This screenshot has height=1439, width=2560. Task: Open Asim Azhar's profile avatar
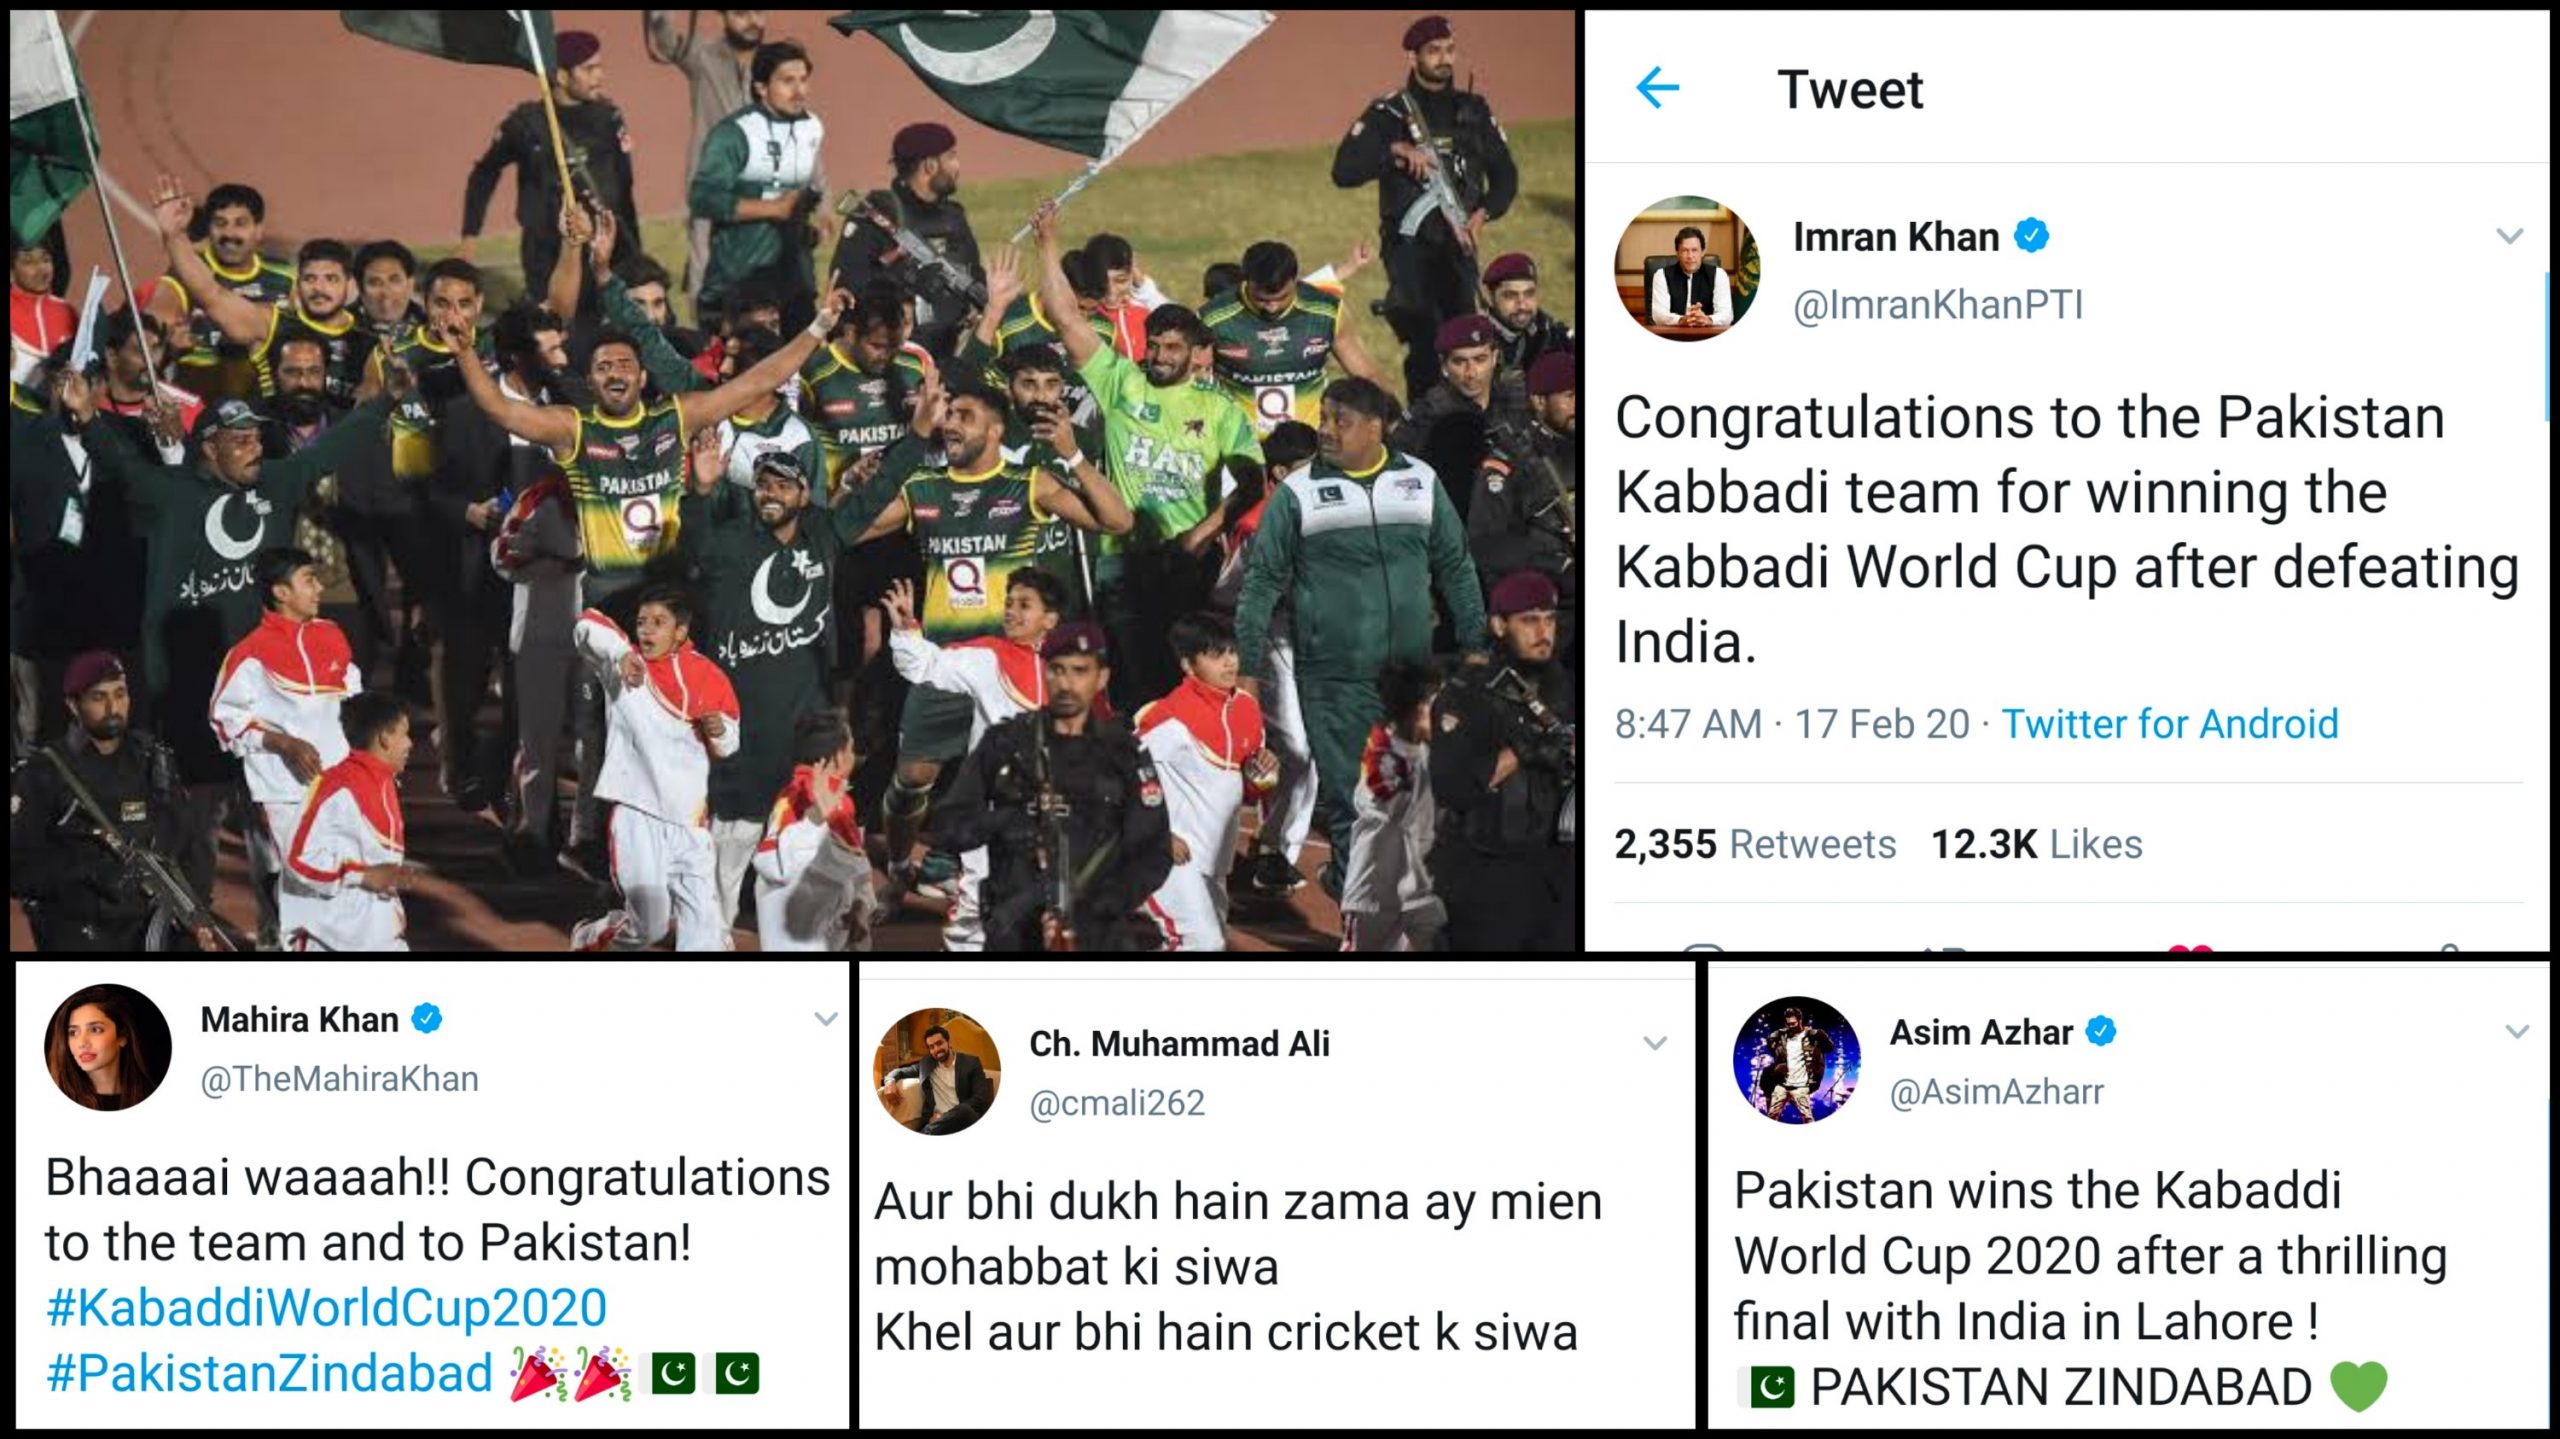1797,1060
